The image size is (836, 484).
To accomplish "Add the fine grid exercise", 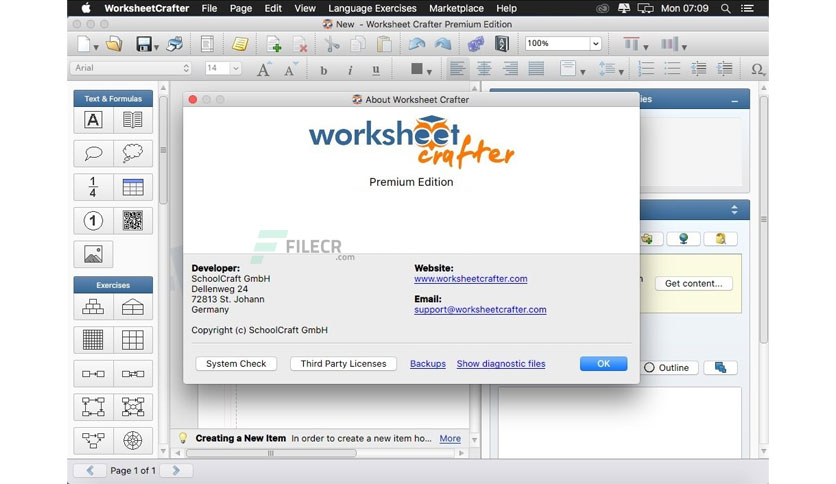I will (x=93, y=340).
